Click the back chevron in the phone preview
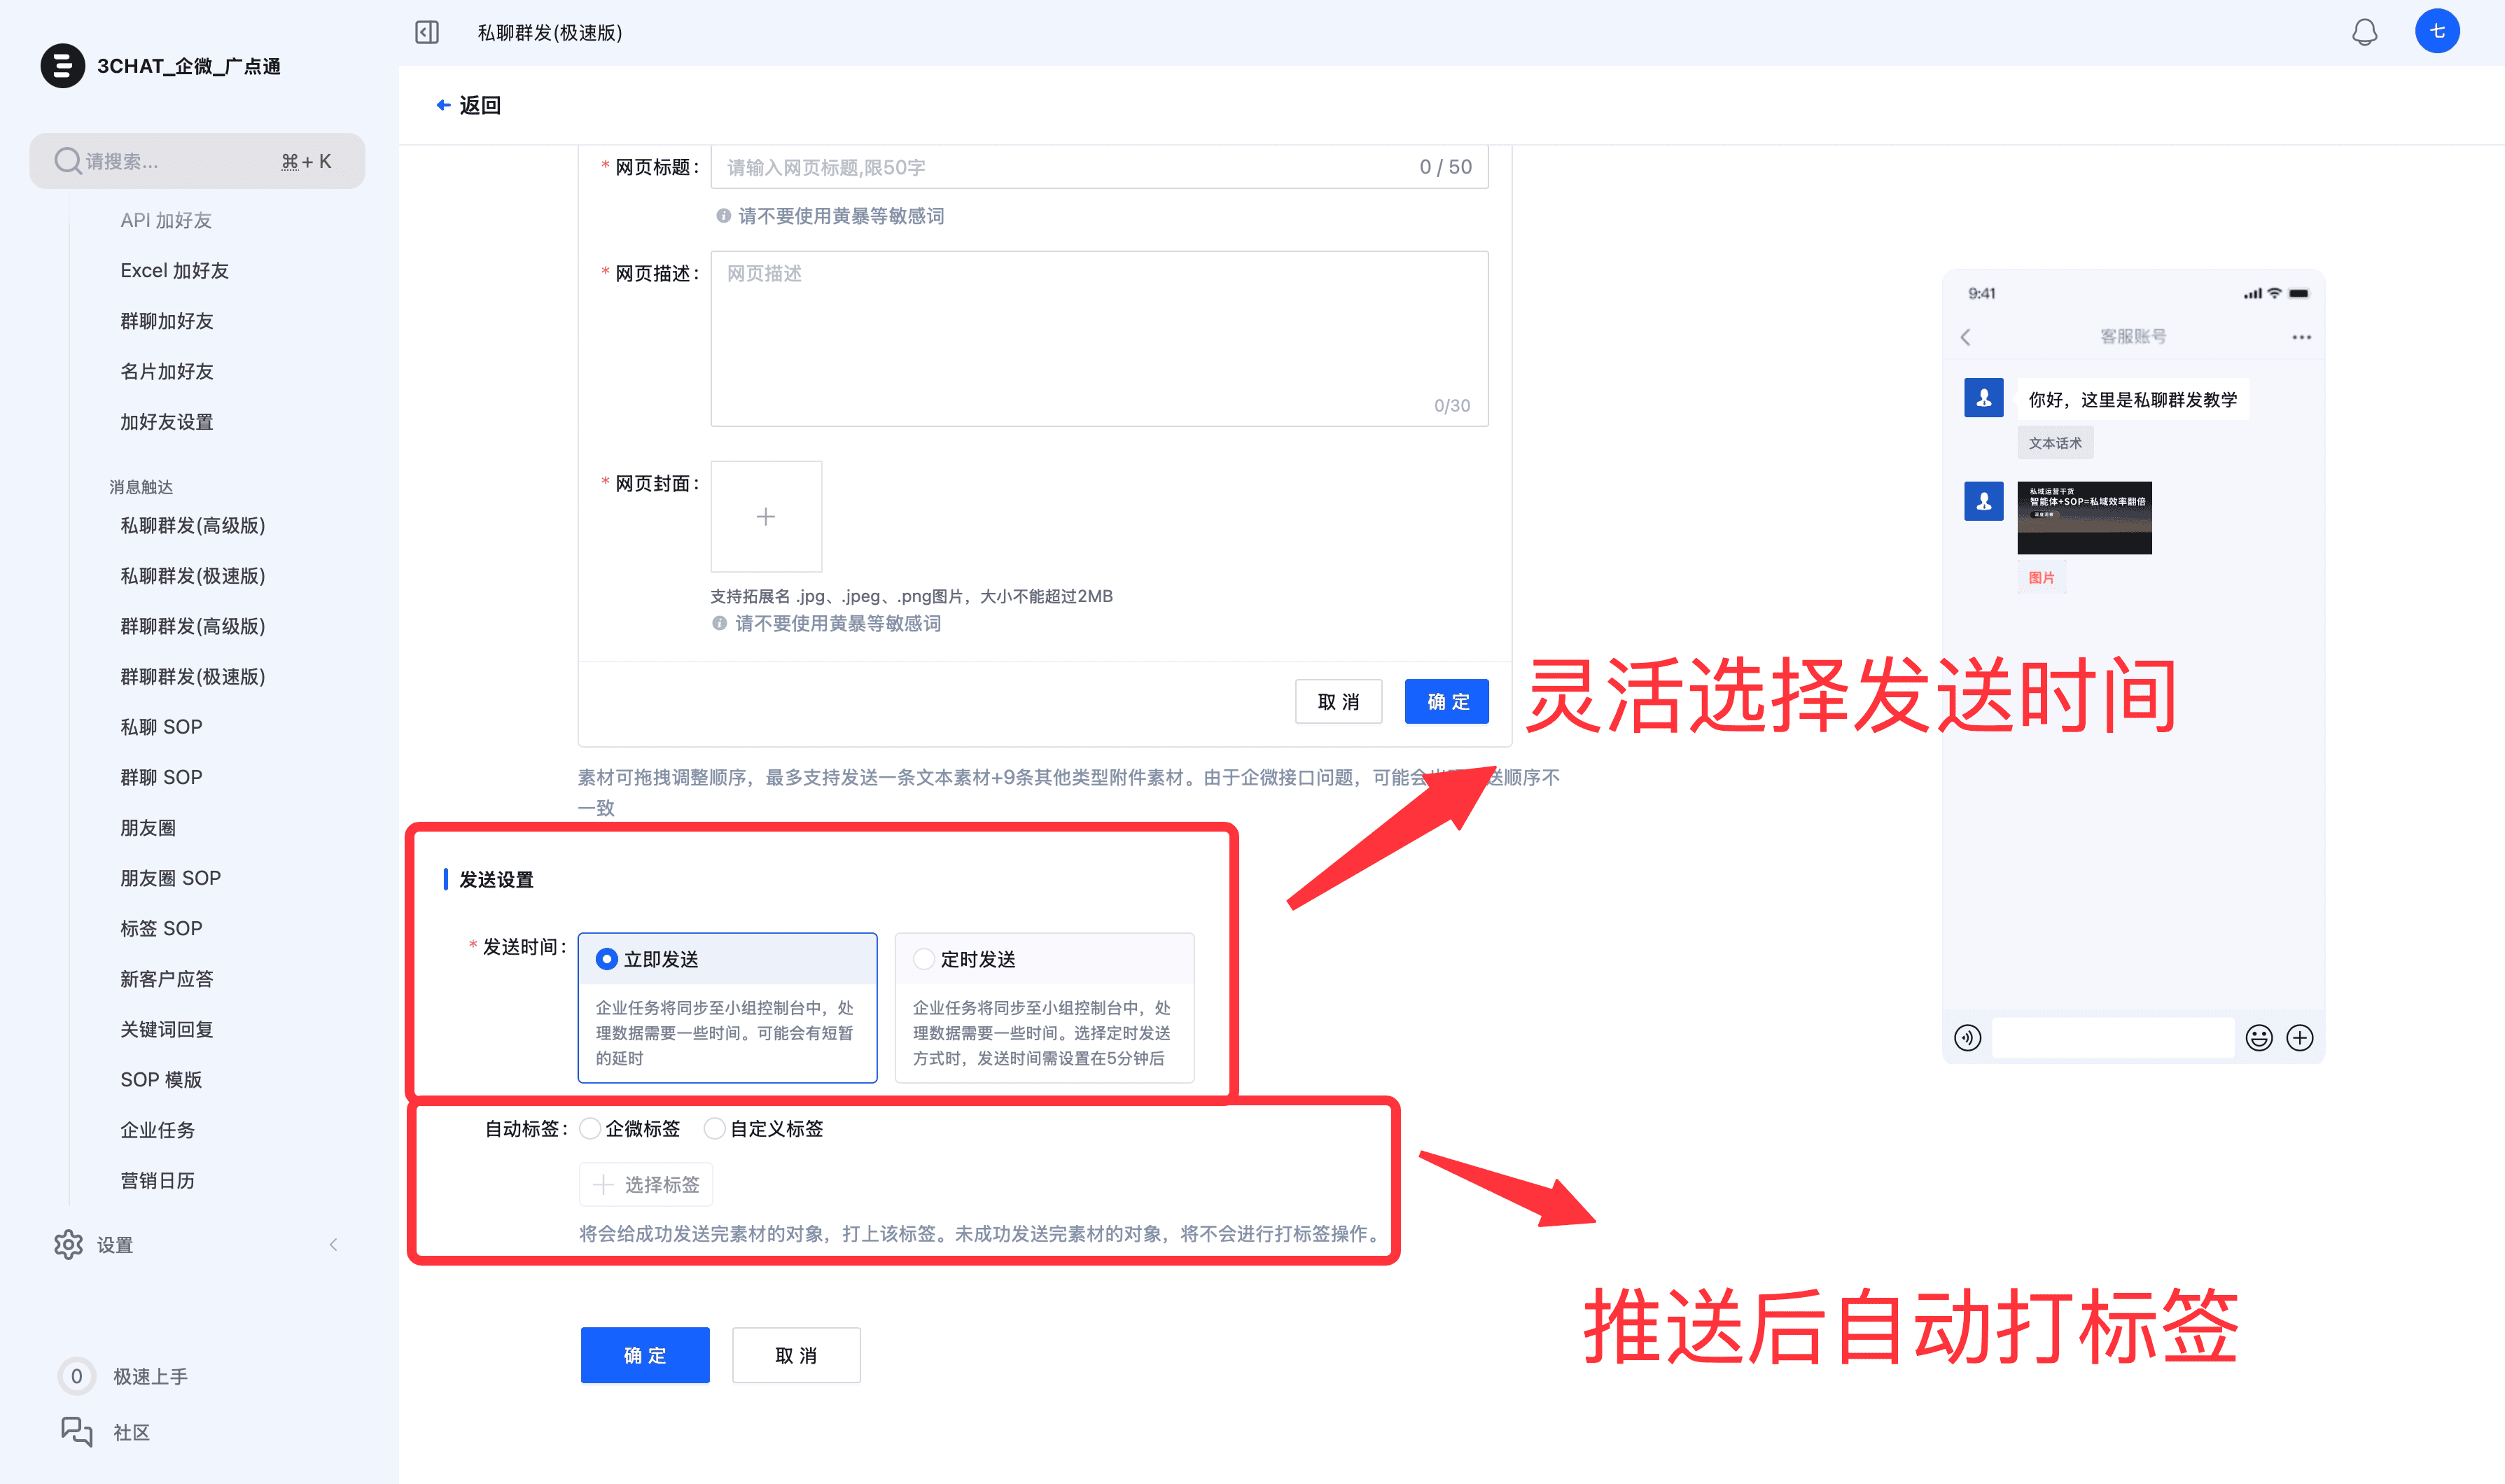The image size is (2505, 1484). (x=1966, y=337)
